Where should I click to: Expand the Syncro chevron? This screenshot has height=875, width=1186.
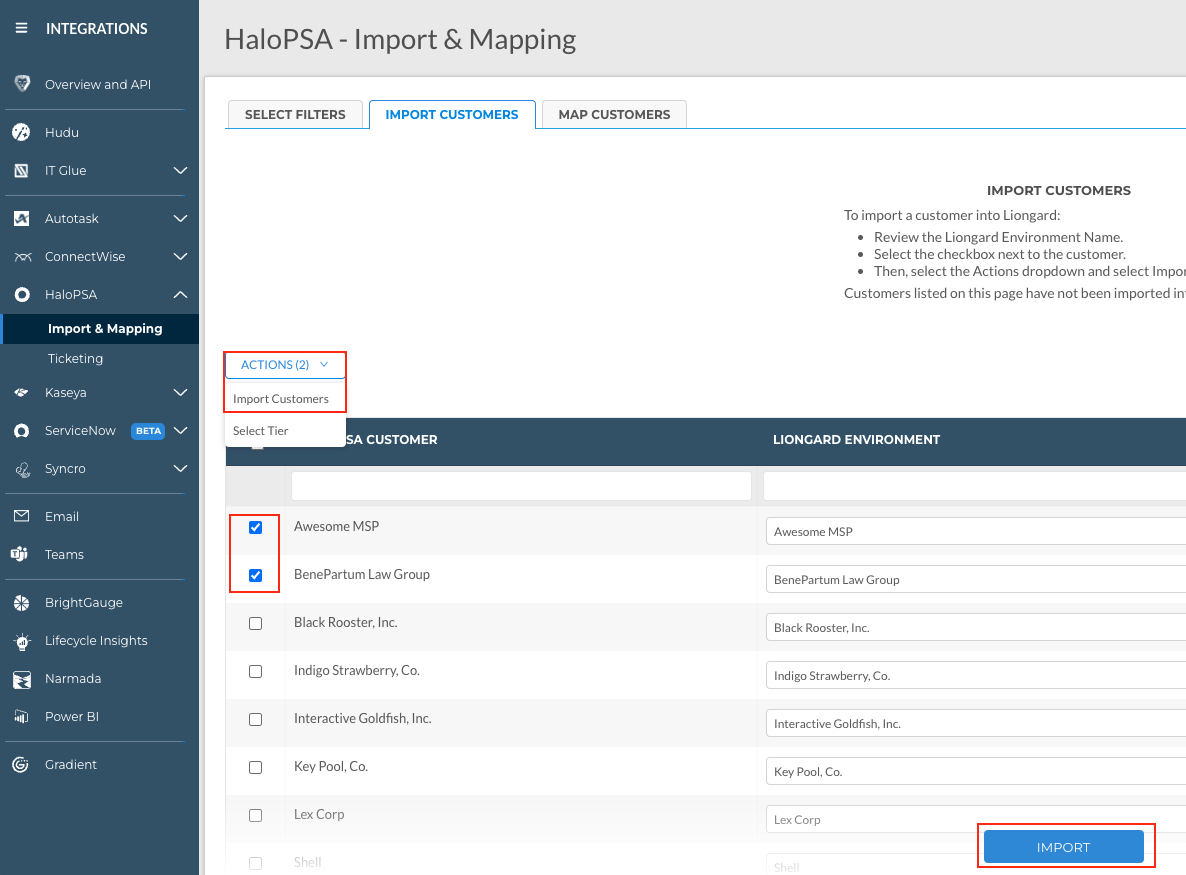click(180, 468)
